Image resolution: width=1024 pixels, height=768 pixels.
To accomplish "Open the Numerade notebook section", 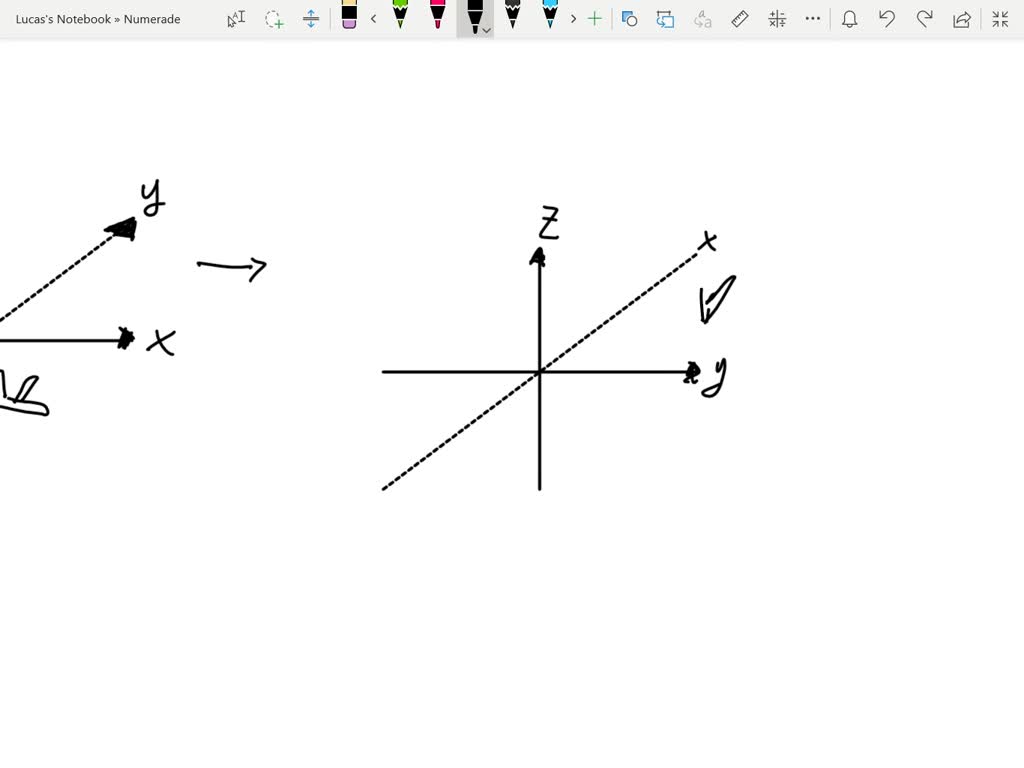I will click(152, 18).
